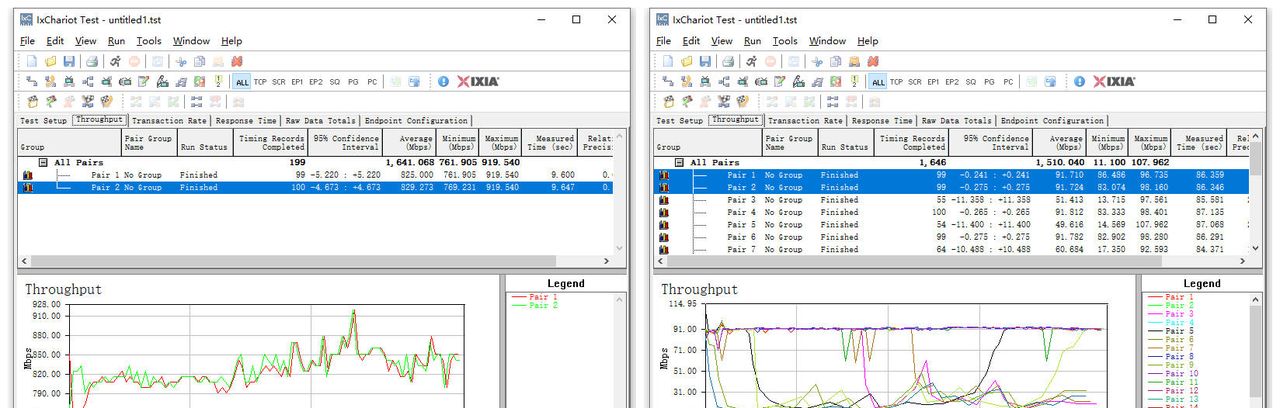
Task: Click the Print icon in right window toolbar
Action: pyautogui.click(x=730, y=62)
